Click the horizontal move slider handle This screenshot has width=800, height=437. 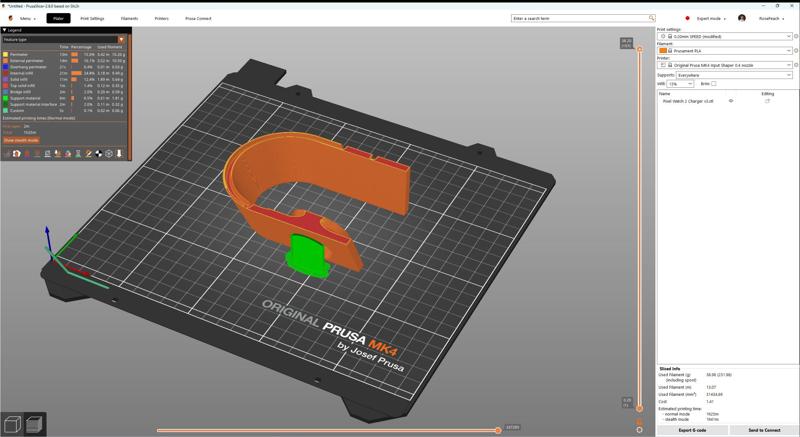[498, 430]
